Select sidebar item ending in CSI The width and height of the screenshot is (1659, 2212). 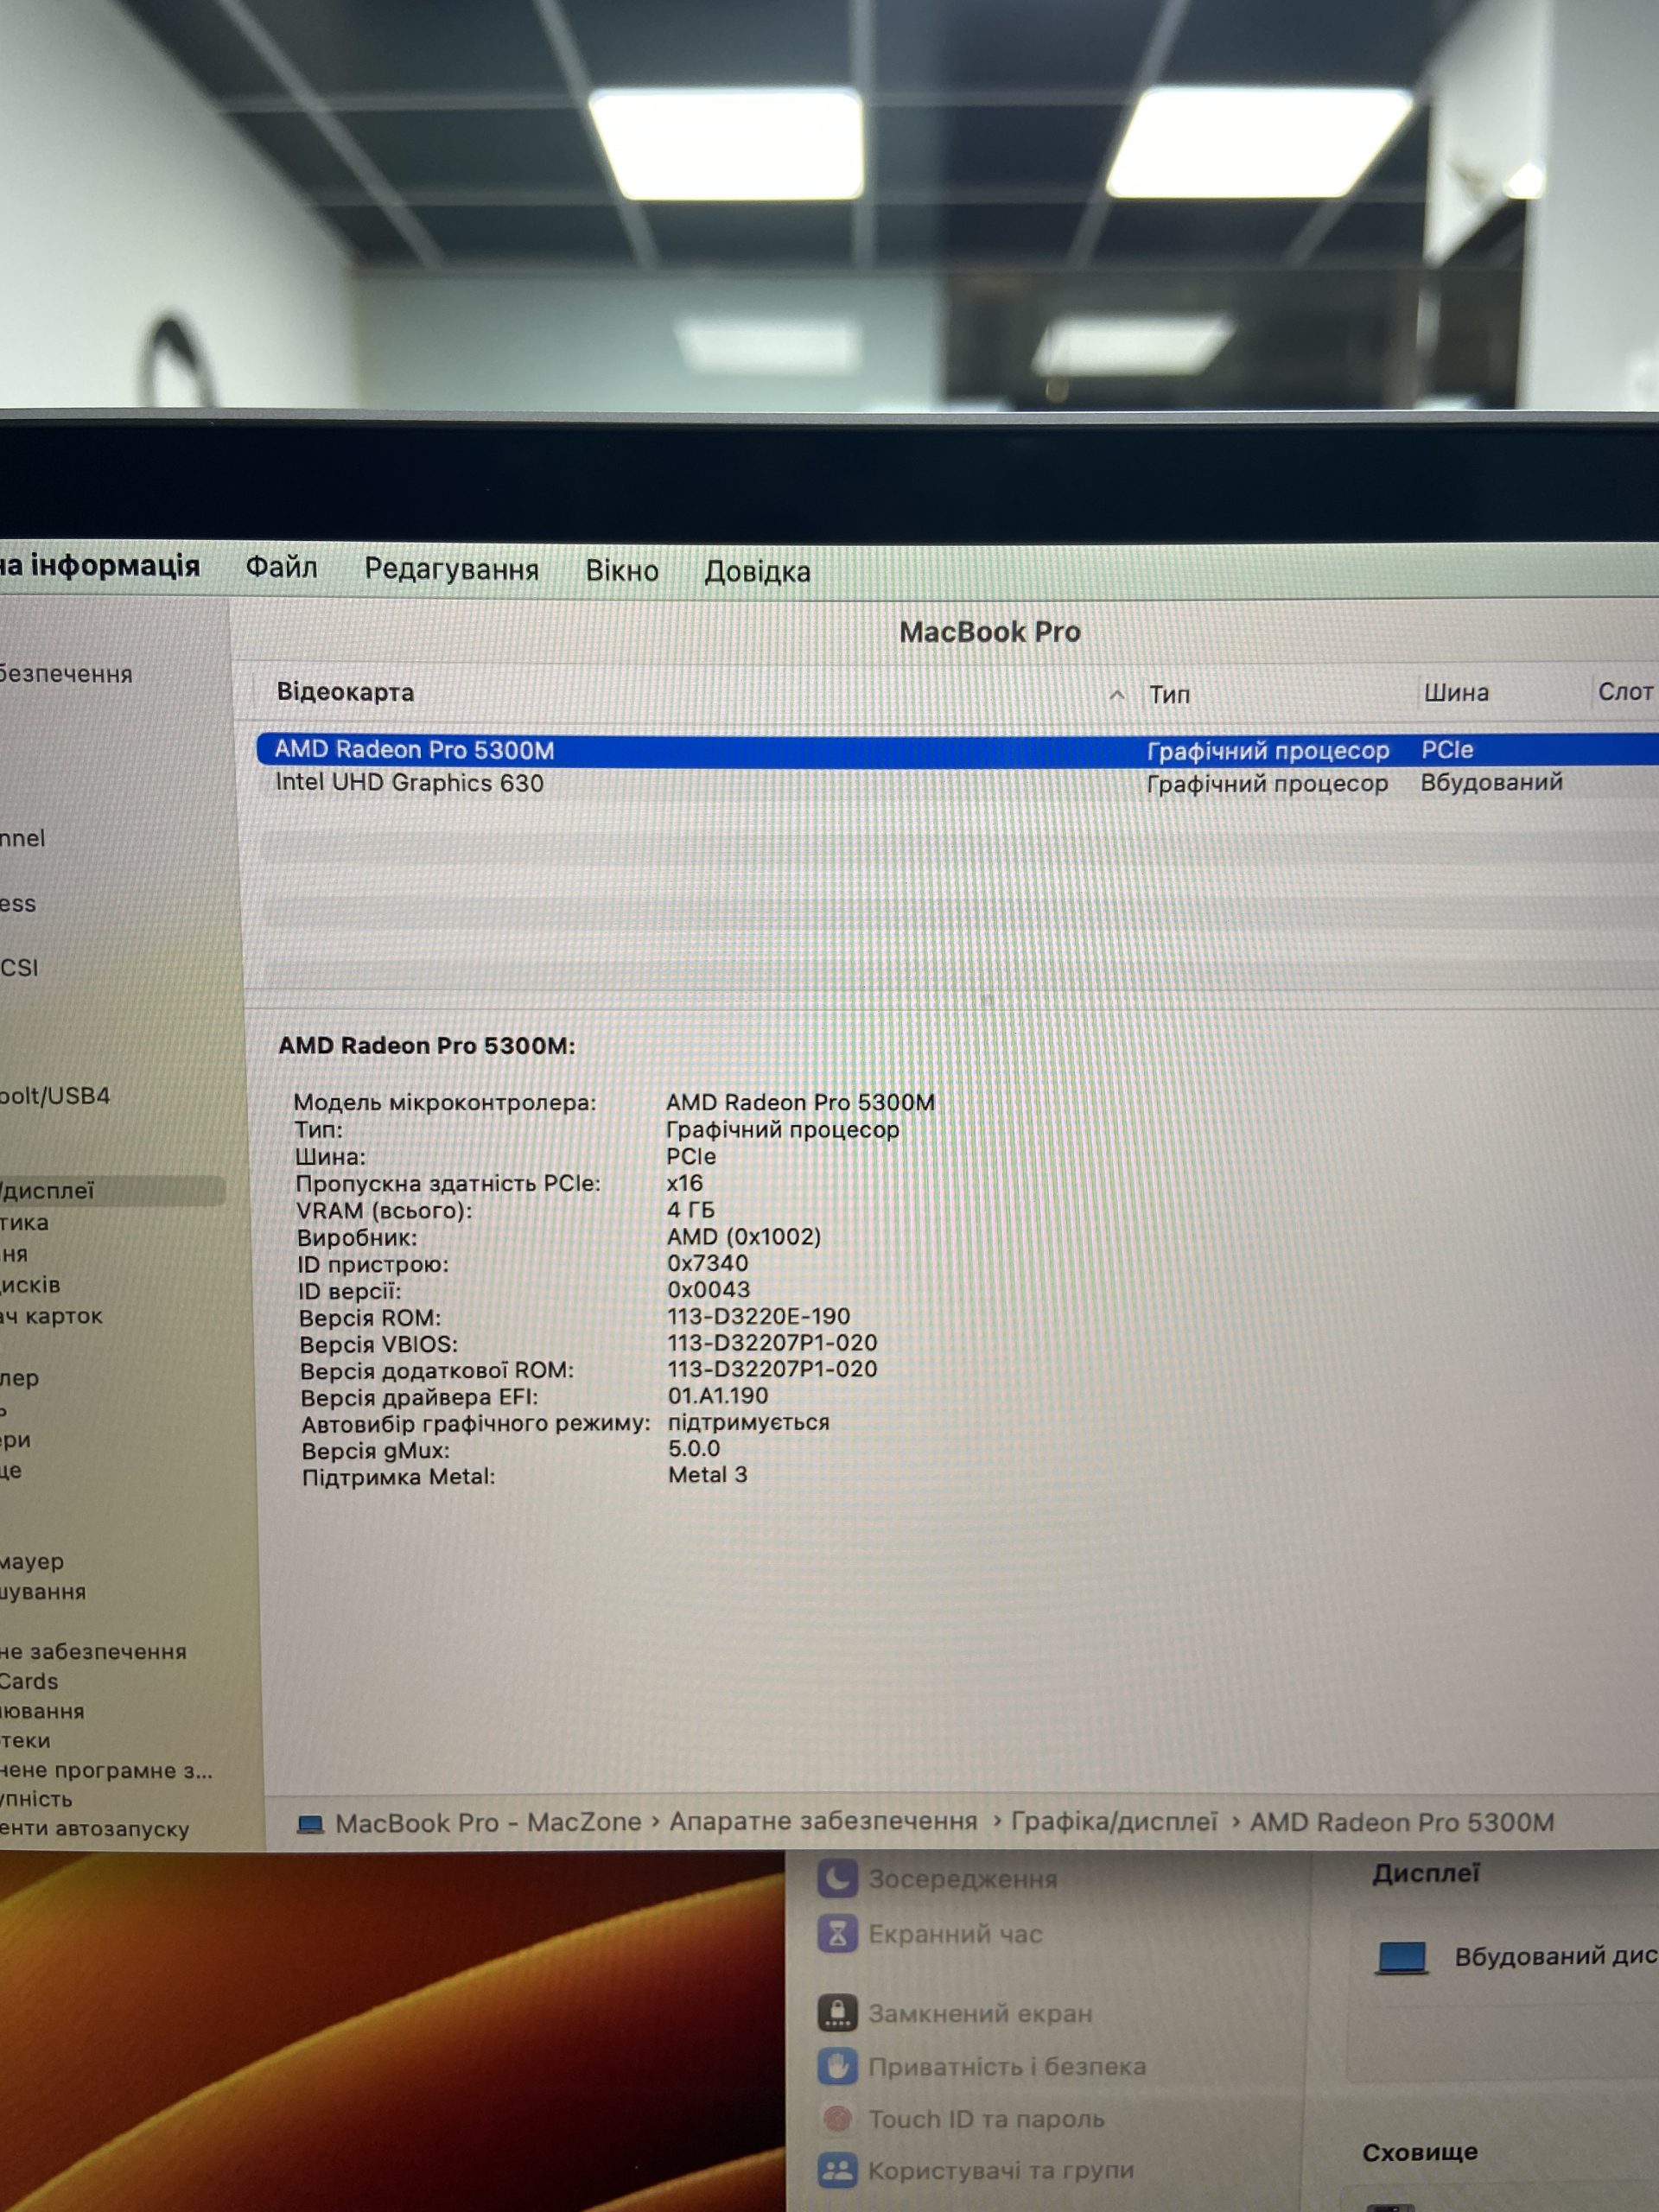19,968
